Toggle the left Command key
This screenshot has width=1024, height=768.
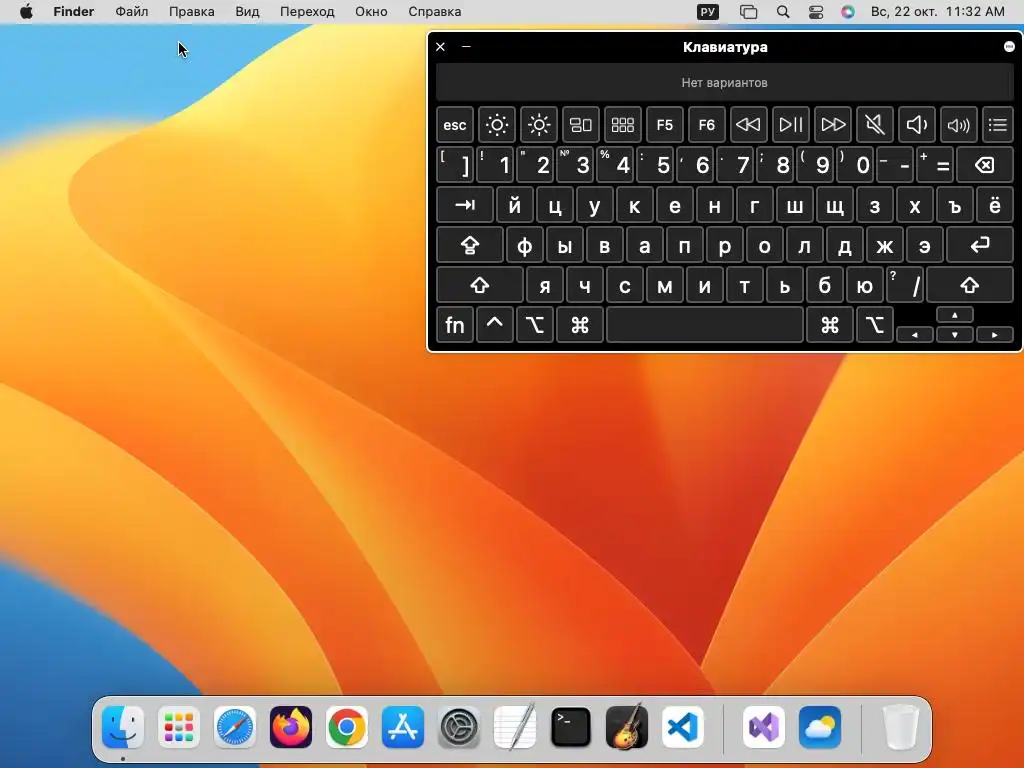[580, 325]
